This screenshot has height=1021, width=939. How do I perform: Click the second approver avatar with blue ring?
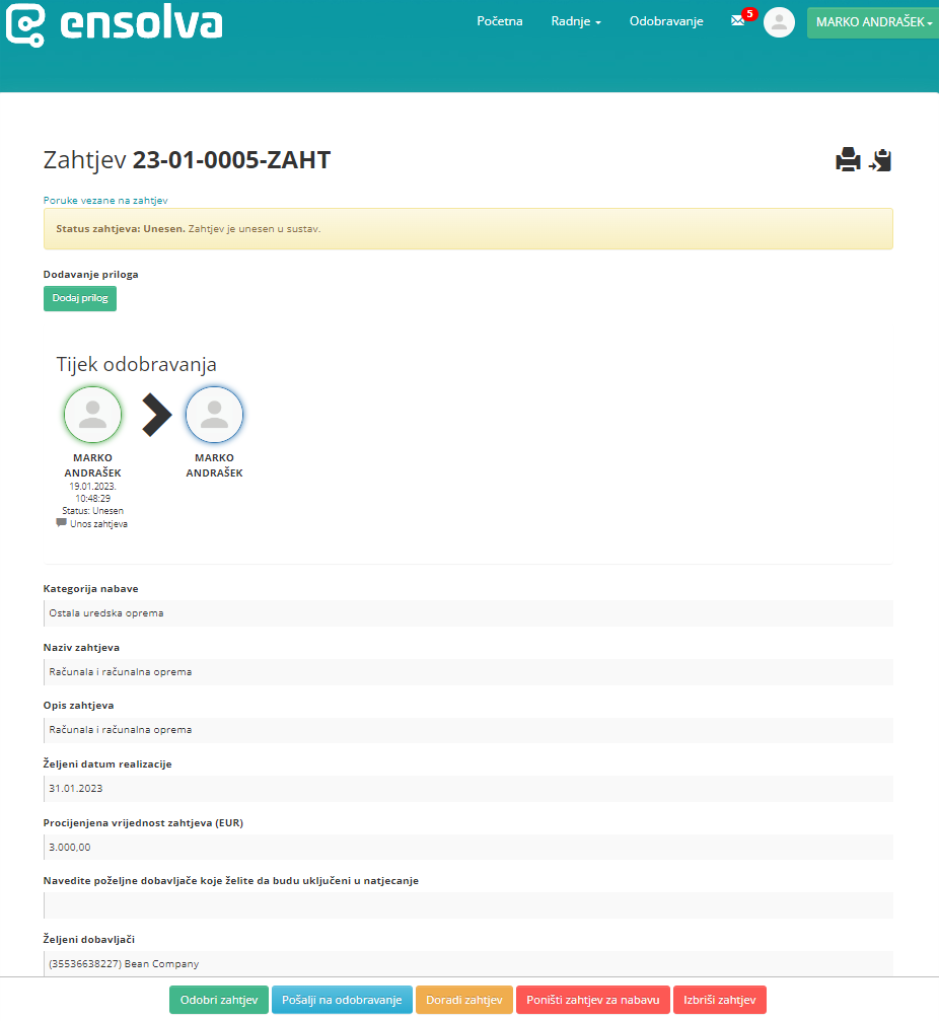click(214, 415)
